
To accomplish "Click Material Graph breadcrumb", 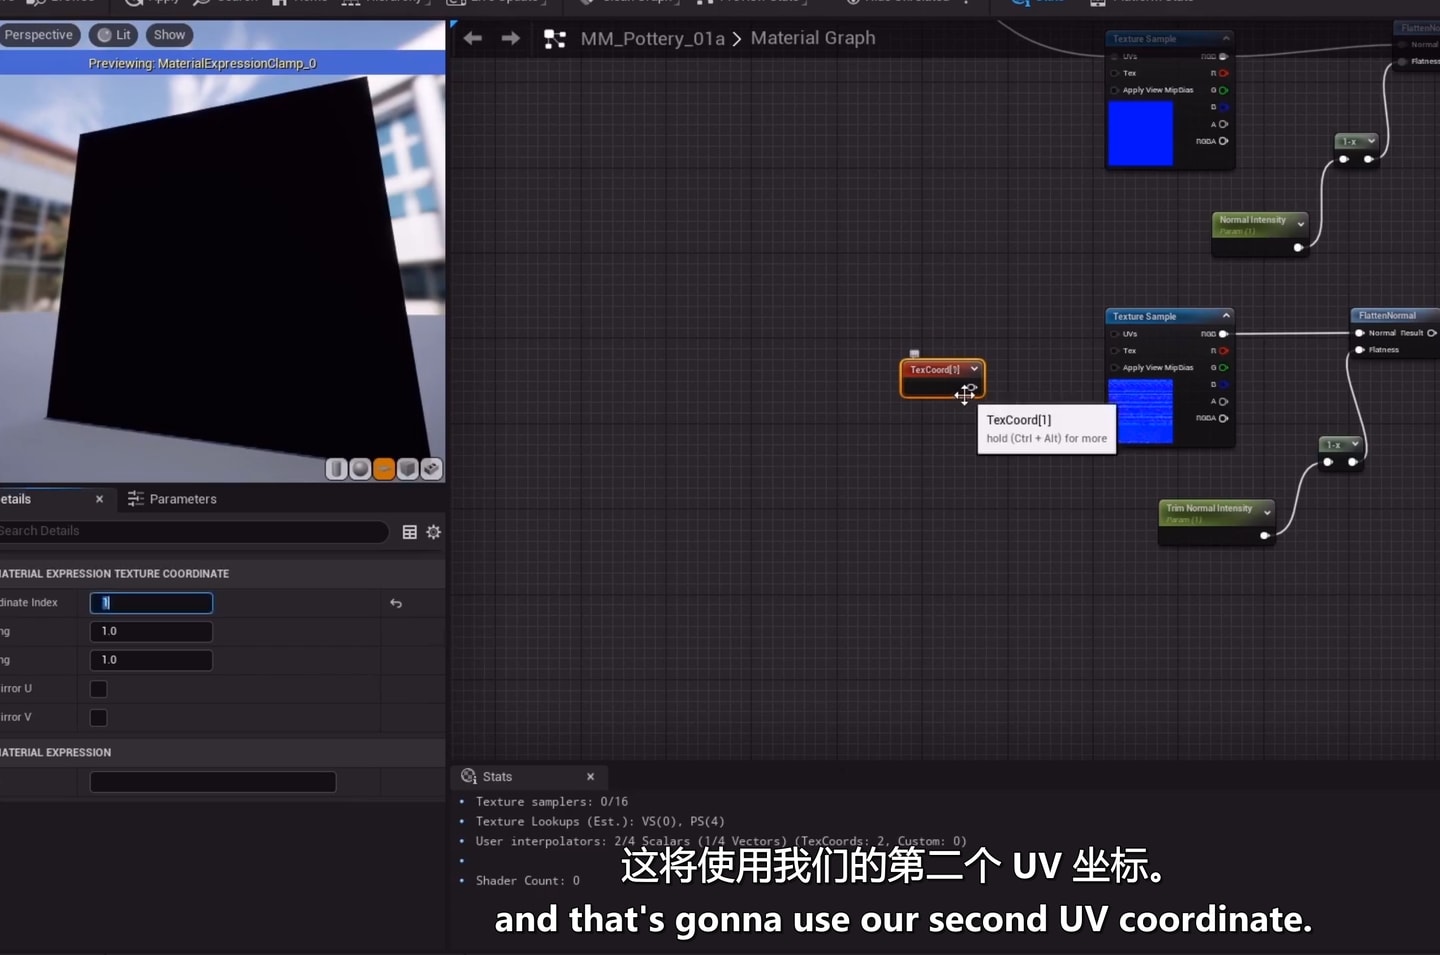I will pyautogui.click(x=813, y=38).
